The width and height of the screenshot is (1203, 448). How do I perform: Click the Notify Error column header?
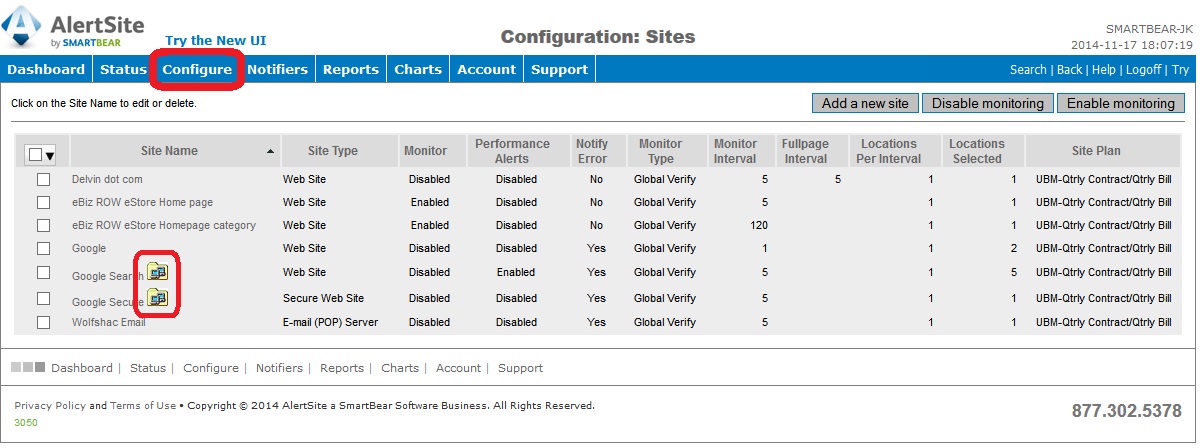click(592, 151)
